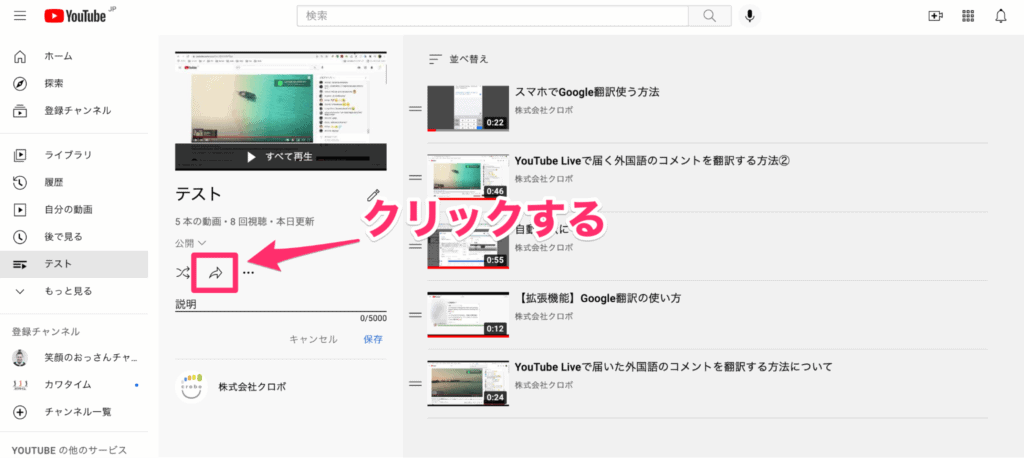Open 株式会社クロボ under スマホでGoogle翻訳 video
The width and height of the screenshot is (1024, 458).
point(544,110)
